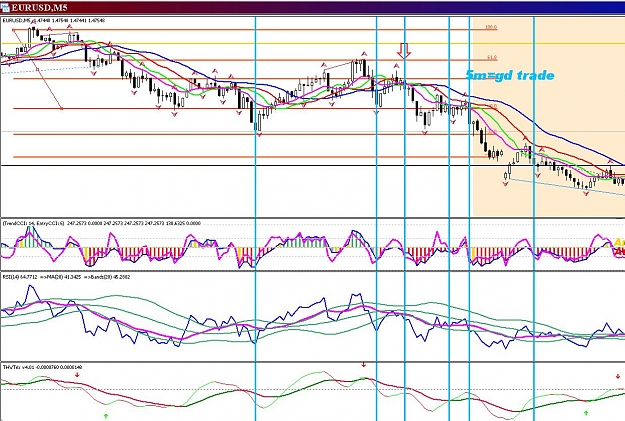
Task: Click the leftmost green buy arrow in THVTrix
Action: click(106, 416)
